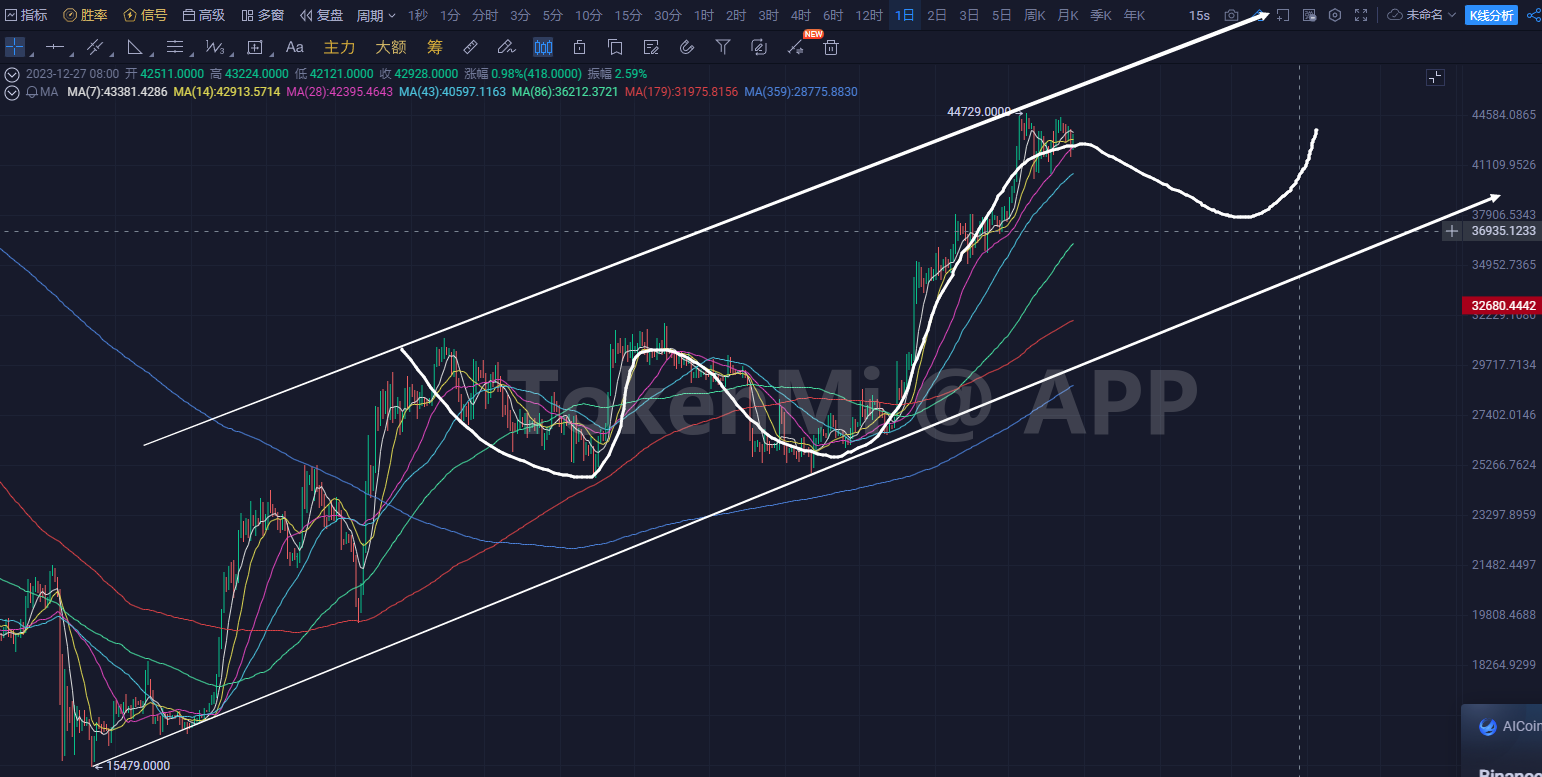This screenshot has height=777, width=1542.
Task: Click the K线分析 button
Action: click(1490, 15)
